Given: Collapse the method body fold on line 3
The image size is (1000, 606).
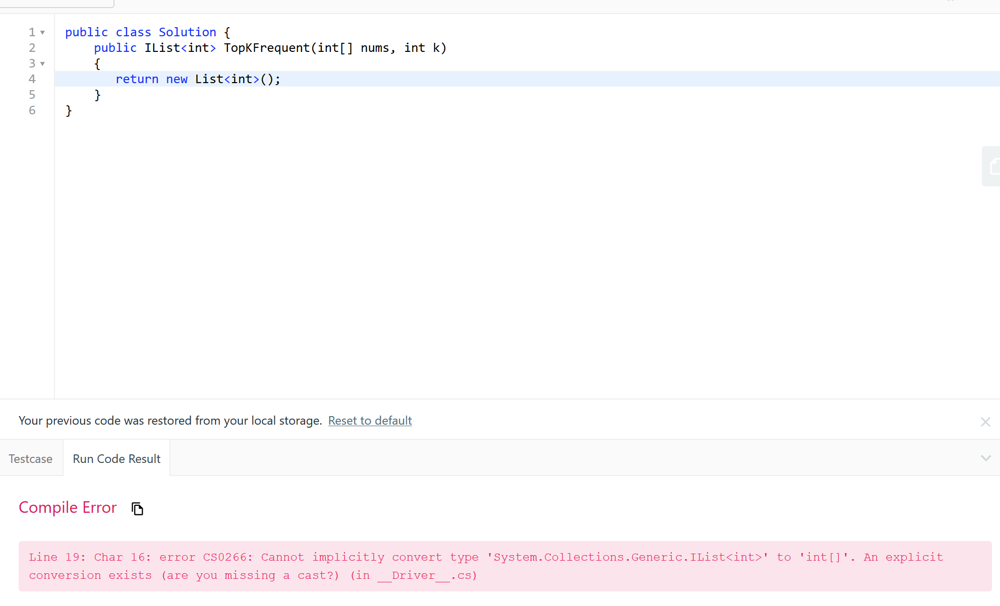Looking at the screenshot, I should [42, 64].
